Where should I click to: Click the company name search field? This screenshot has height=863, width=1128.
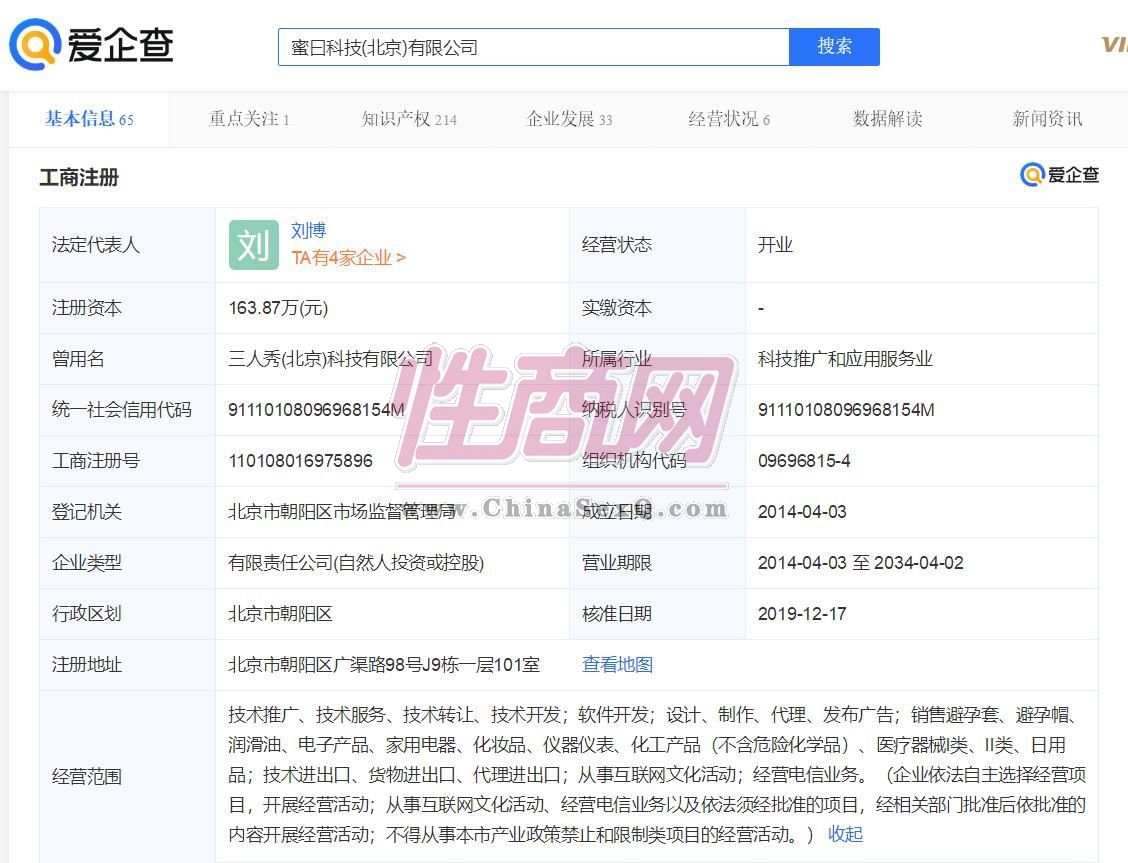click(x=533, y=47)
